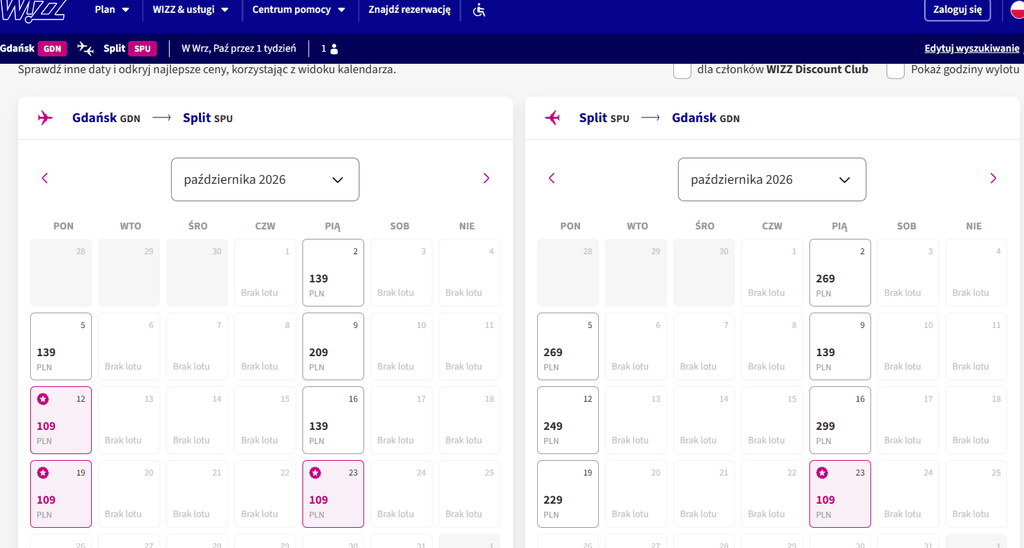Open the accessibility wheelchair icon

coord(479,10)
